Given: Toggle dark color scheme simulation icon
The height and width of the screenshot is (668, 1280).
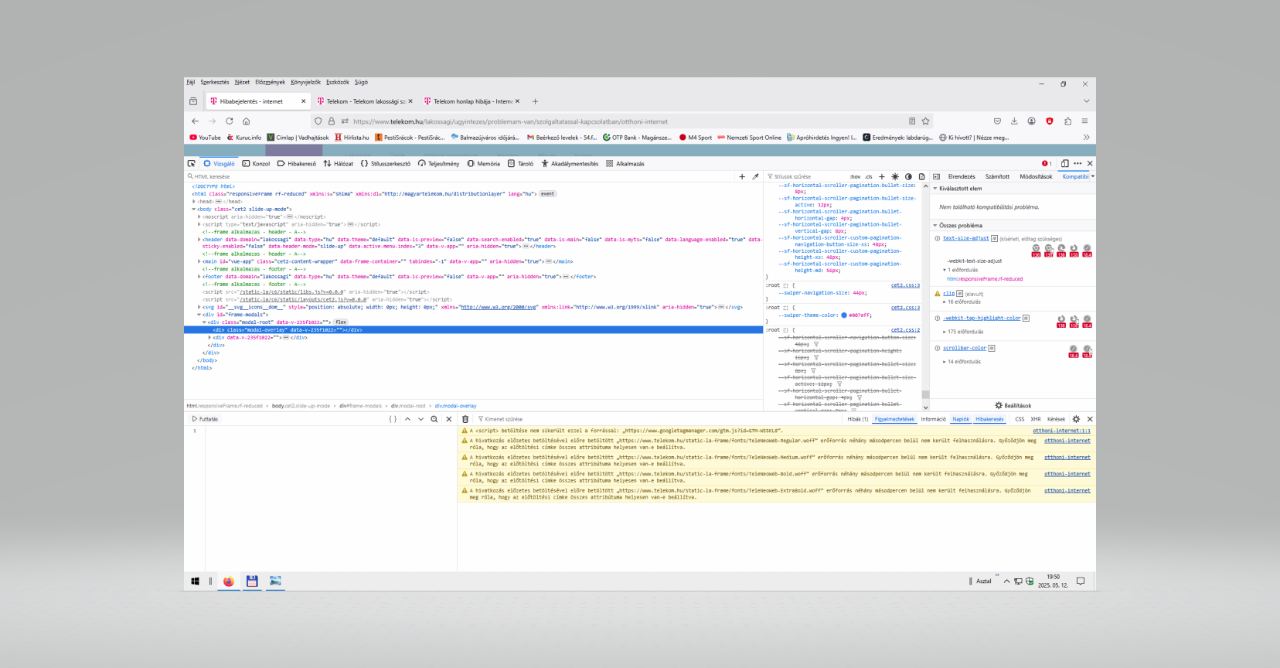Looking at the screenshot, I should [x=908, y=176].
